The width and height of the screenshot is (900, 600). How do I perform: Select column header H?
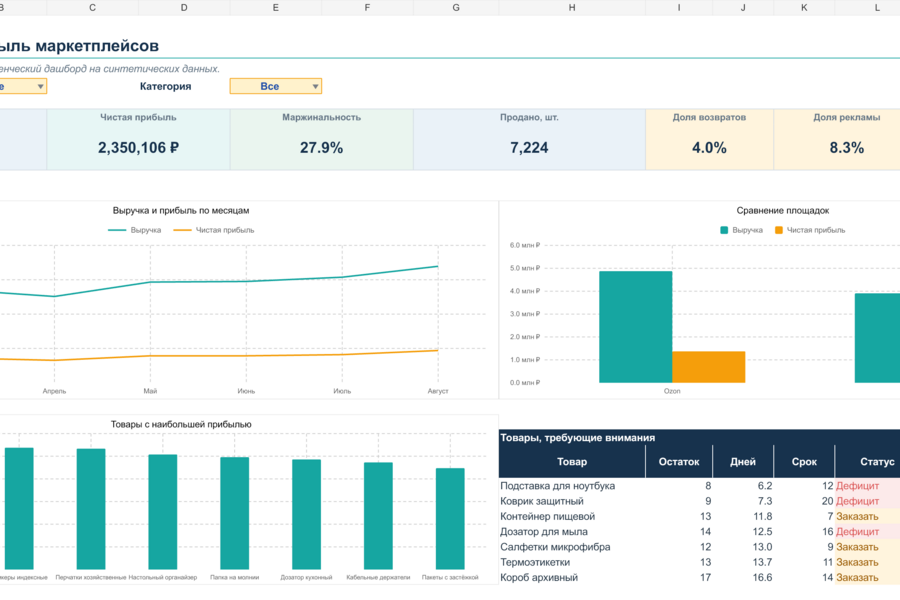(x=572, y=7)
